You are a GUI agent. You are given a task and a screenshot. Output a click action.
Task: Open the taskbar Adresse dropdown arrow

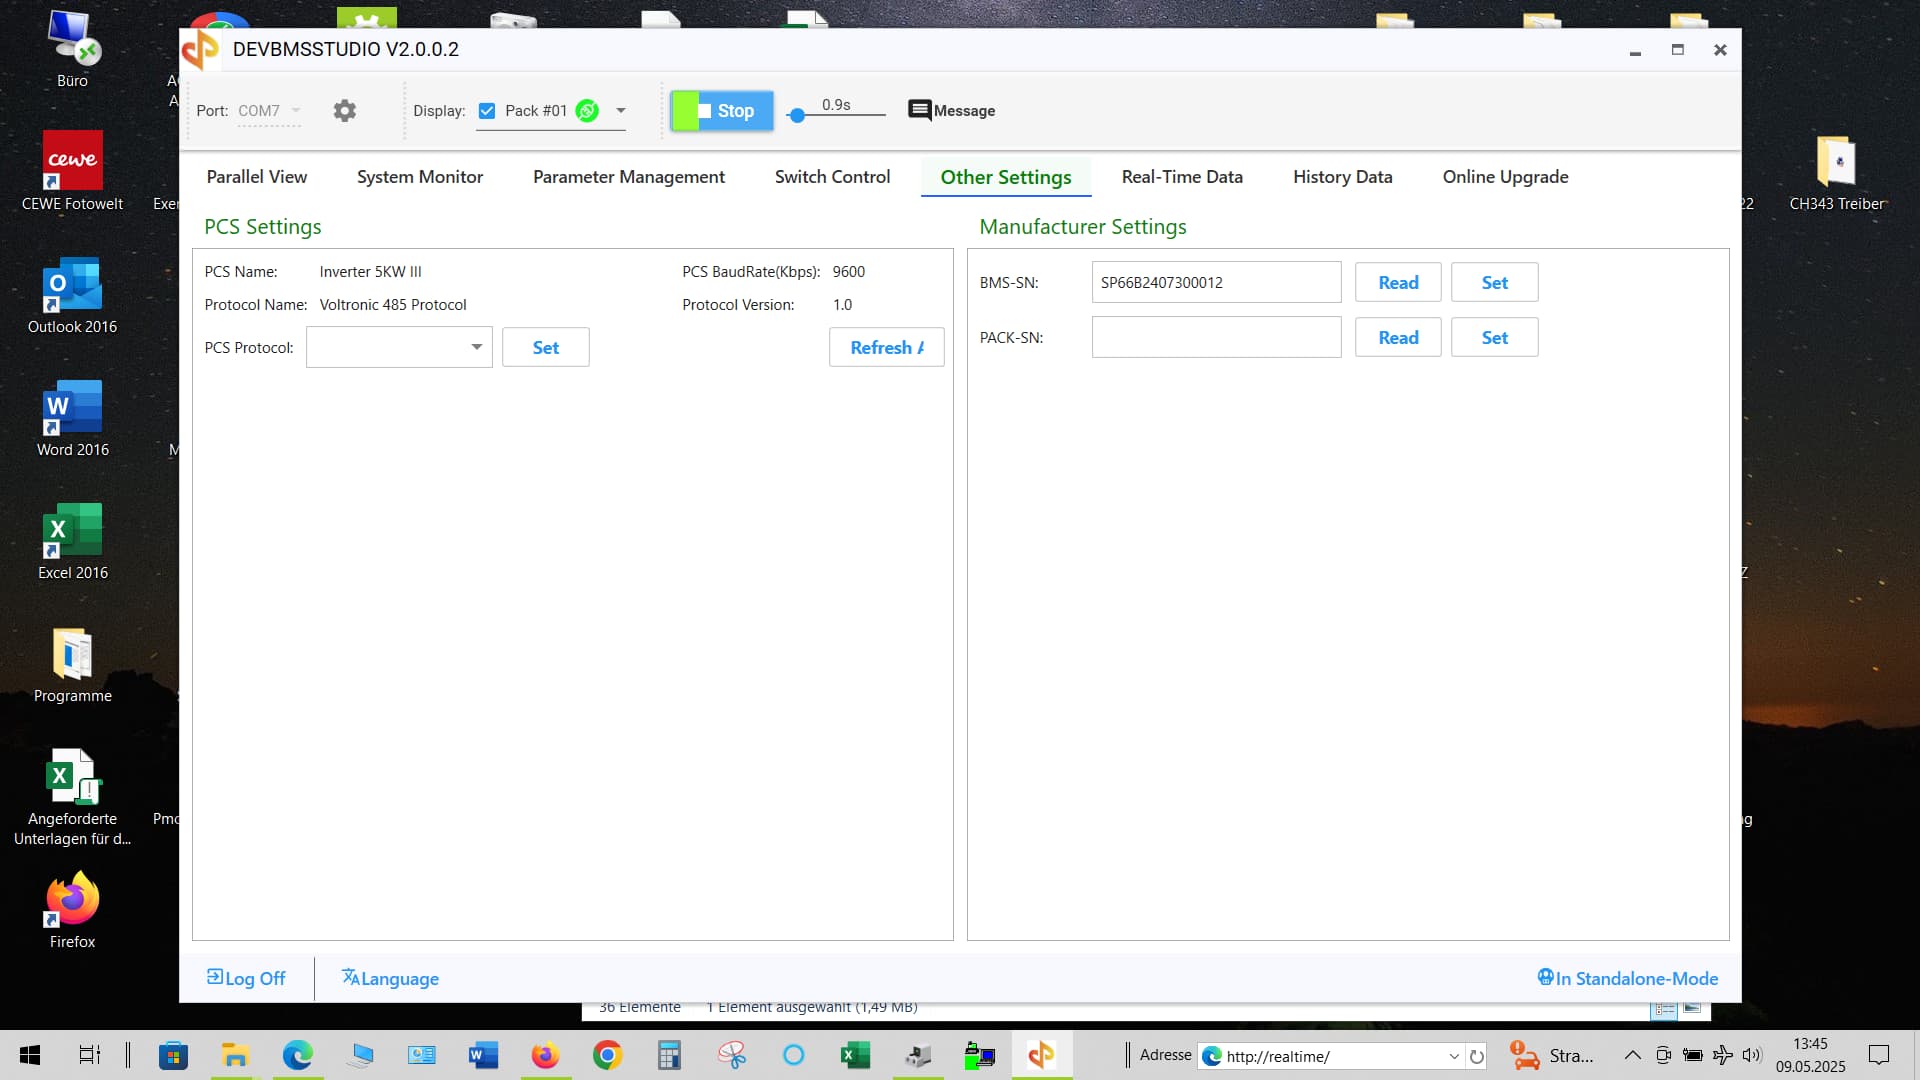[1454, 1056]
